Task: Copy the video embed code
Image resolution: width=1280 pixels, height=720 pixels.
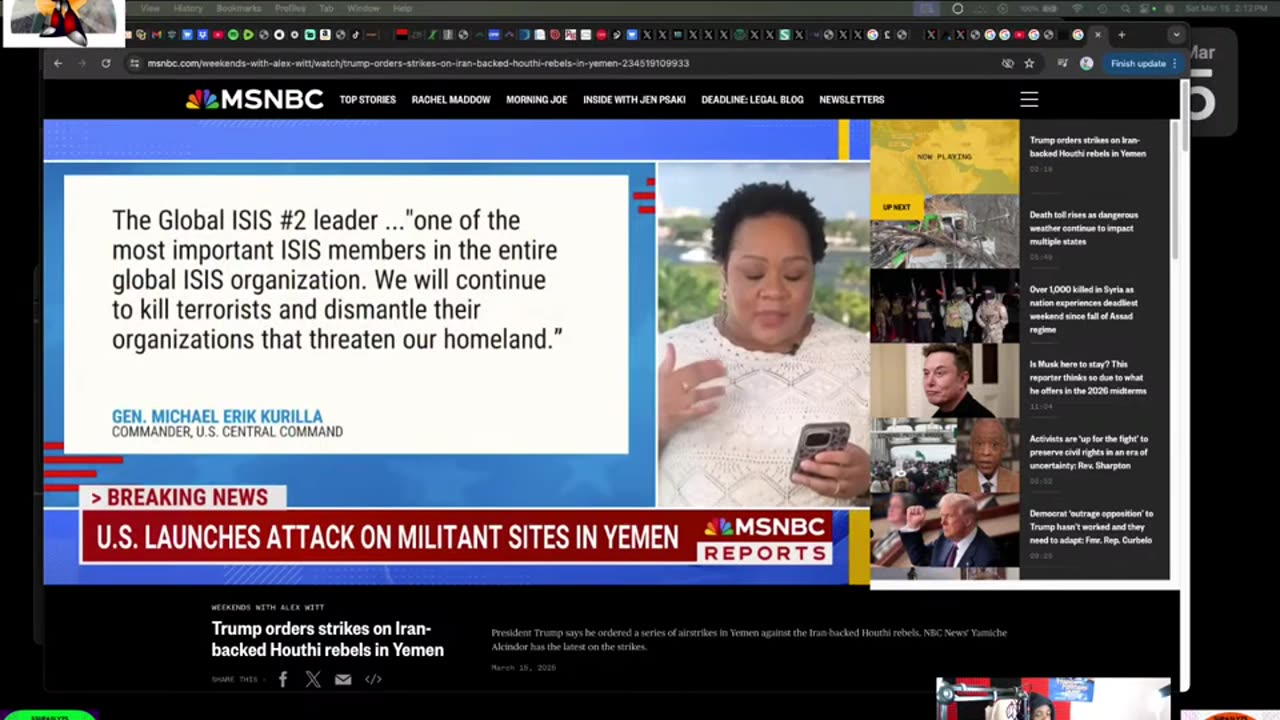Action: click(373, 679)
